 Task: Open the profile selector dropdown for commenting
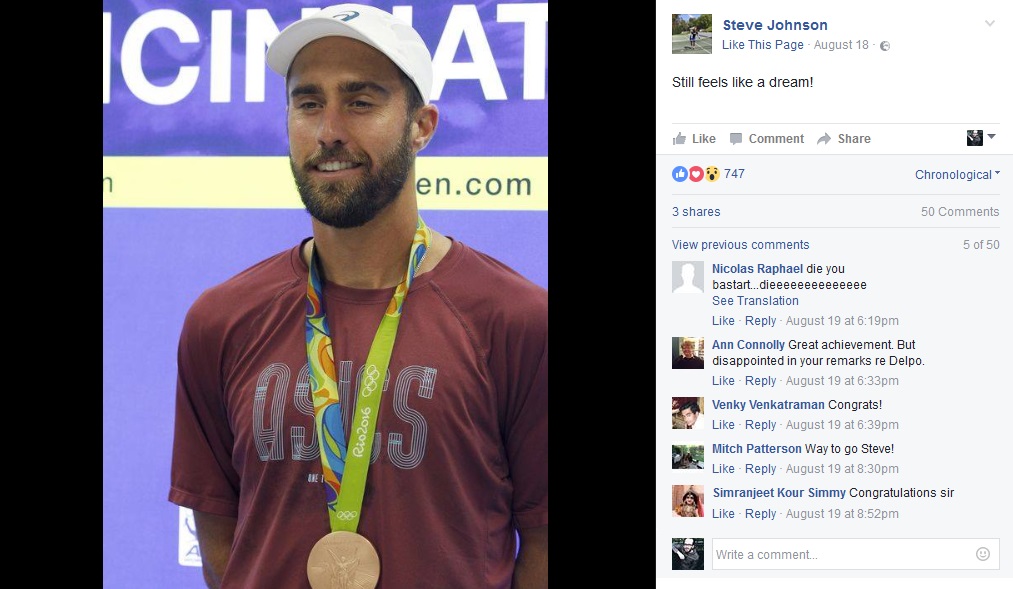[981, 138]
